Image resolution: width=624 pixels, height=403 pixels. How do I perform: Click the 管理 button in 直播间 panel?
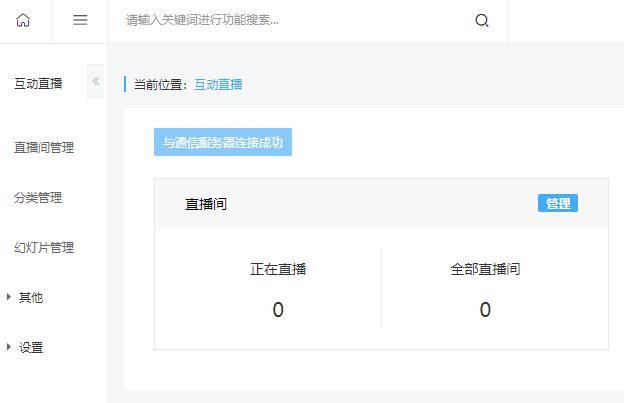558,203
